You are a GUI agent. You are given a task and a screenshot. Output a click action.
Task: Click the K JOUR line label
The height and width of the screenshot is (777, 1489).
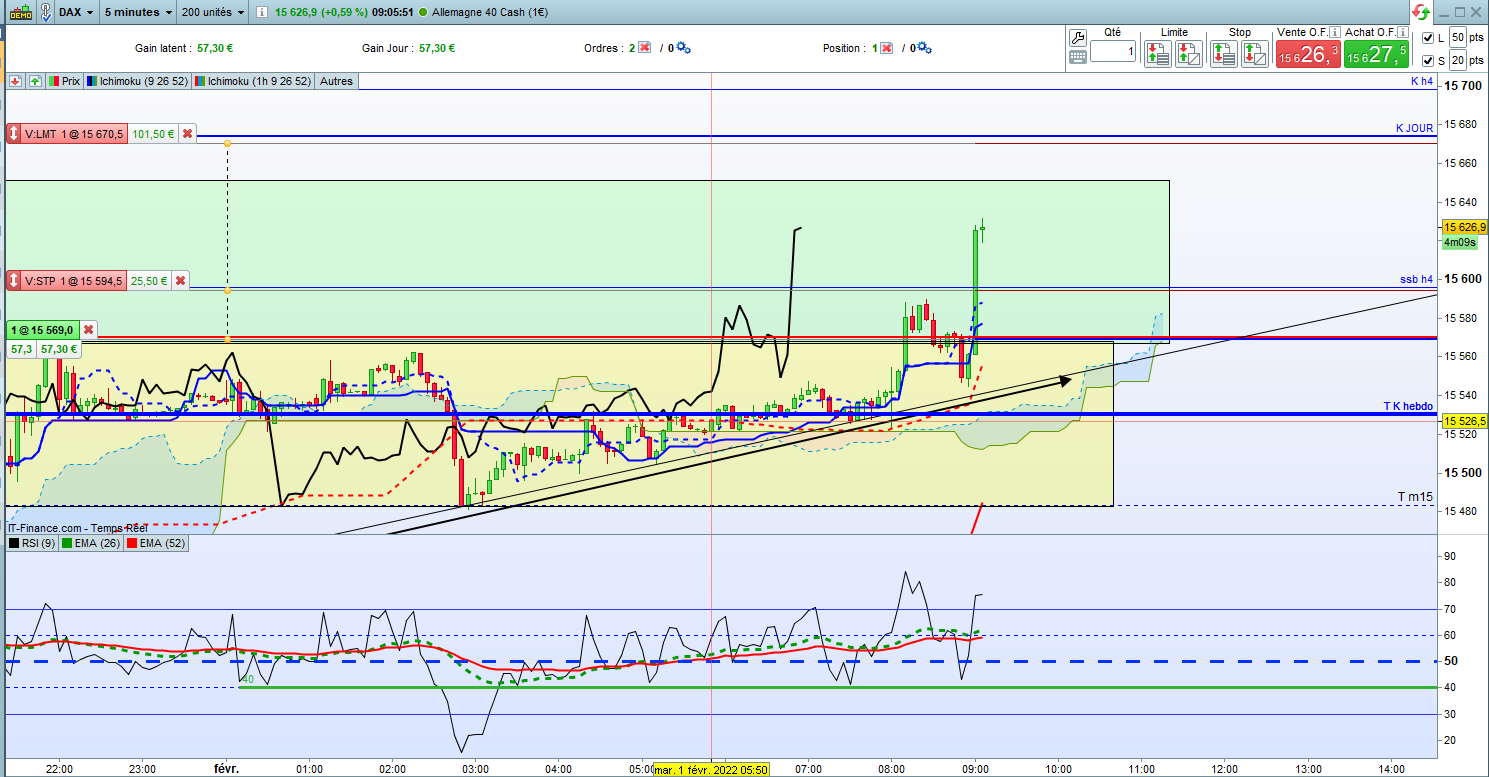(x=1414, y=128)
